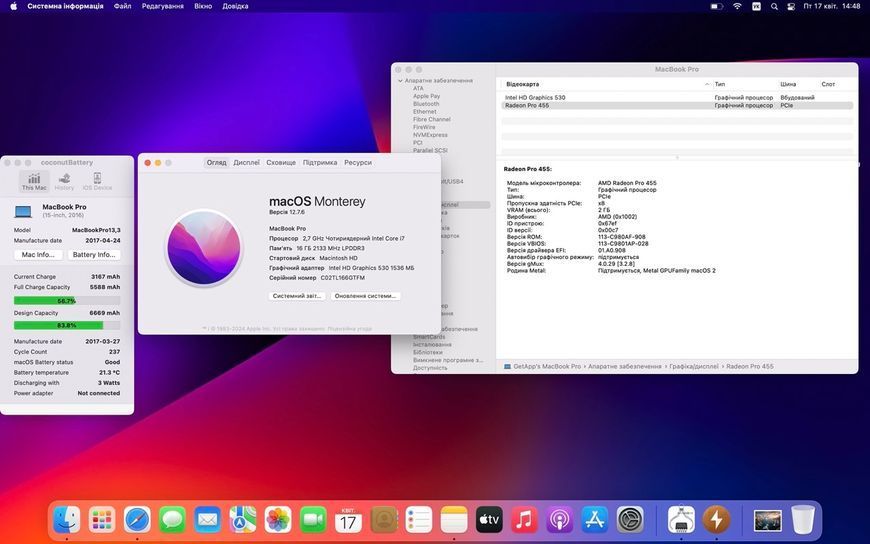The width and height of the screenshot is (870, 544).
Task: Select FireWire in the sidebar
Action: point(424,127)
